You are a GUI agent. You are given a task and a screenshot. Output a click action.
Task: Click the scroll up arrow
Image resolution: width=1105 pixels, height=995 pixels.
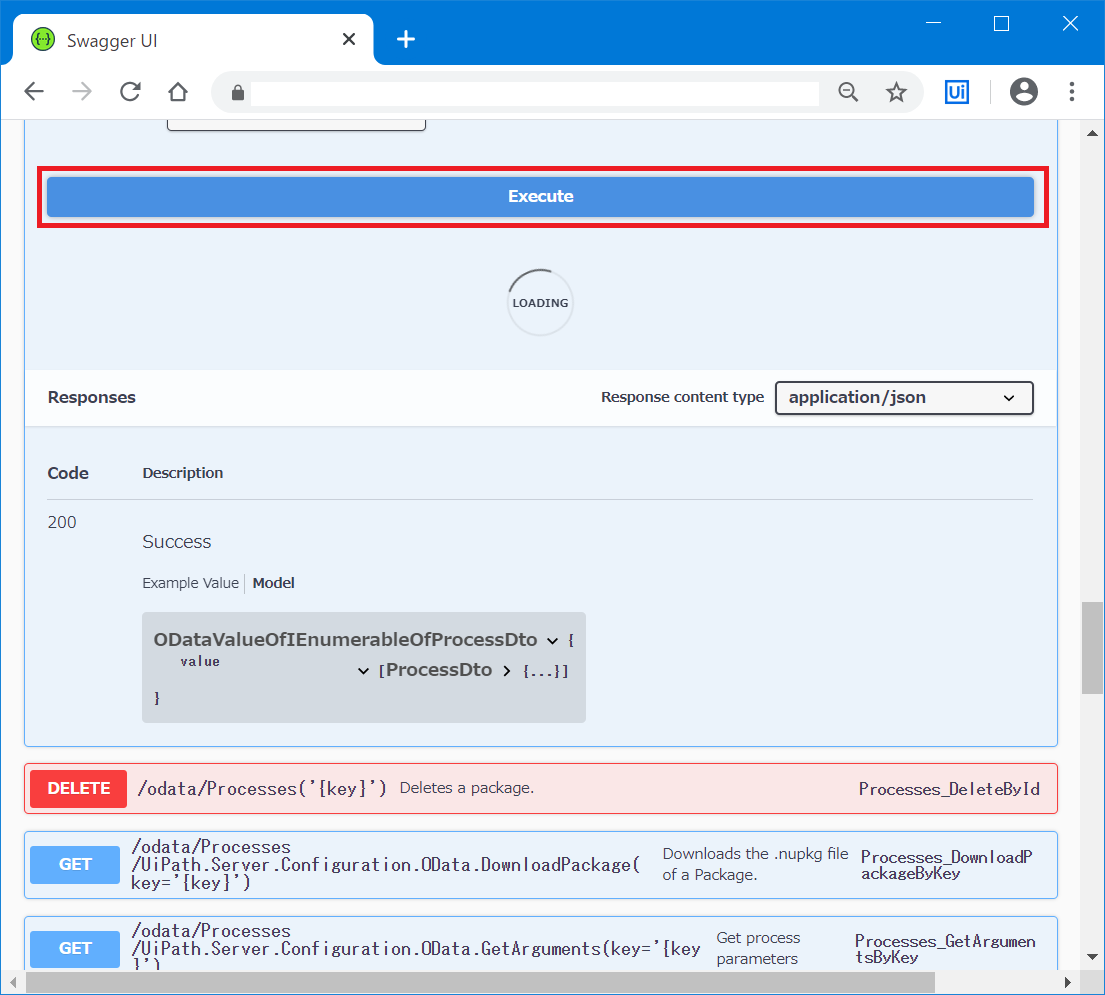(1092, 132)
